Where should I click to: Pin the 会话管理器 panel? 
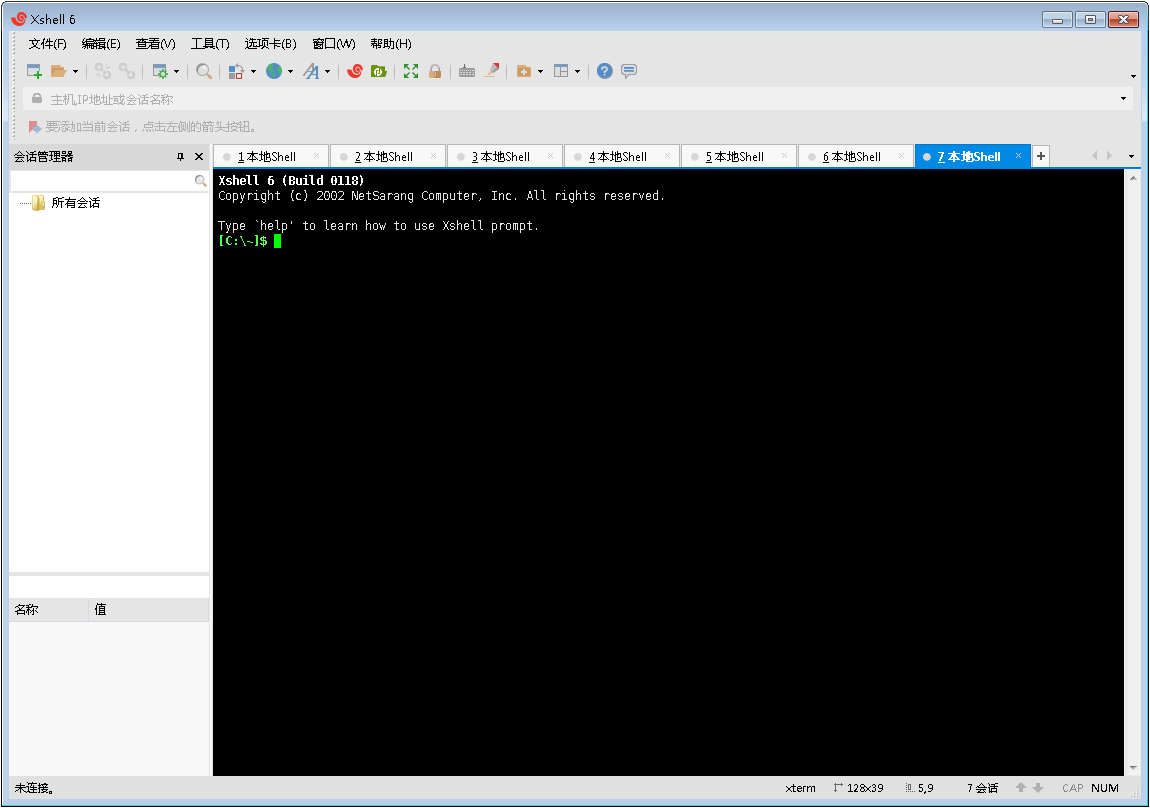tap(180, 157)
